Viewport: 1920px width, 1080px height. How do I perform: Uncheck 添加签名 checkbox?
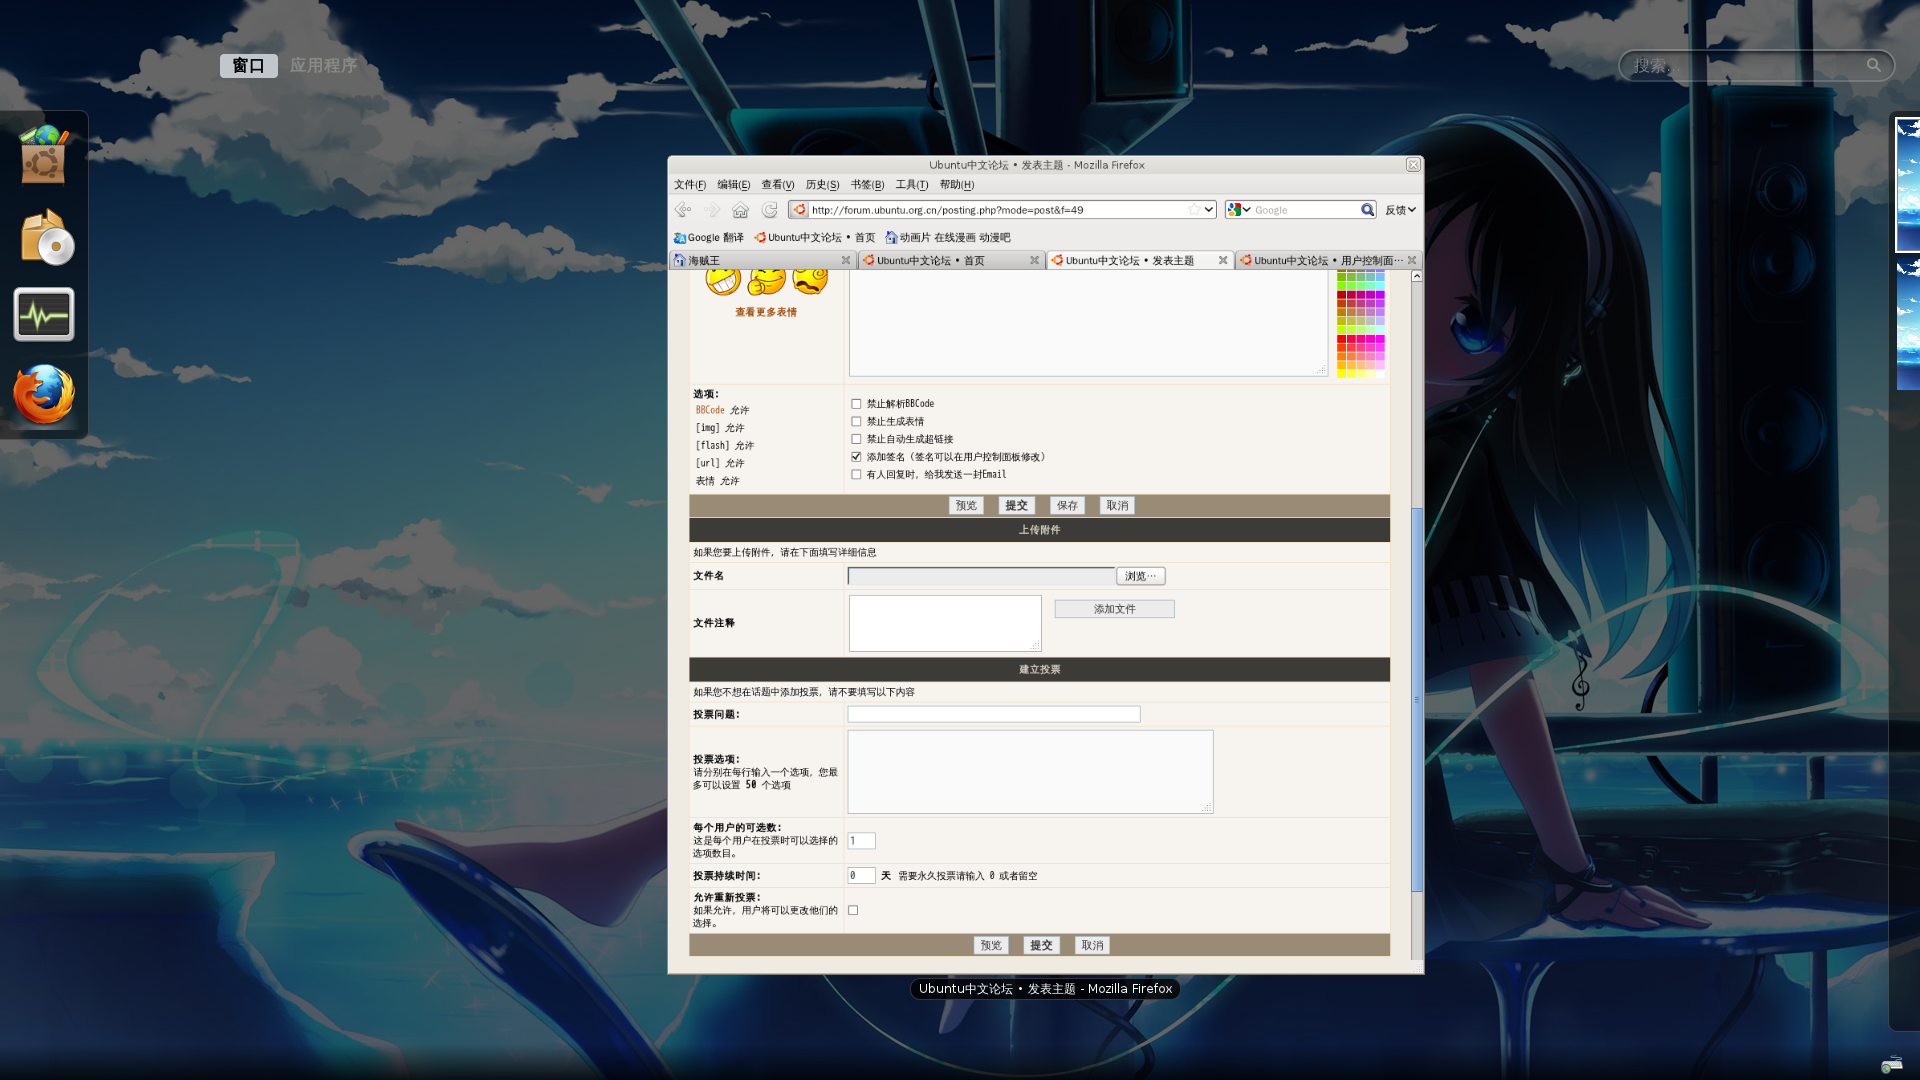pyautogui.click(x=856, y=457)
